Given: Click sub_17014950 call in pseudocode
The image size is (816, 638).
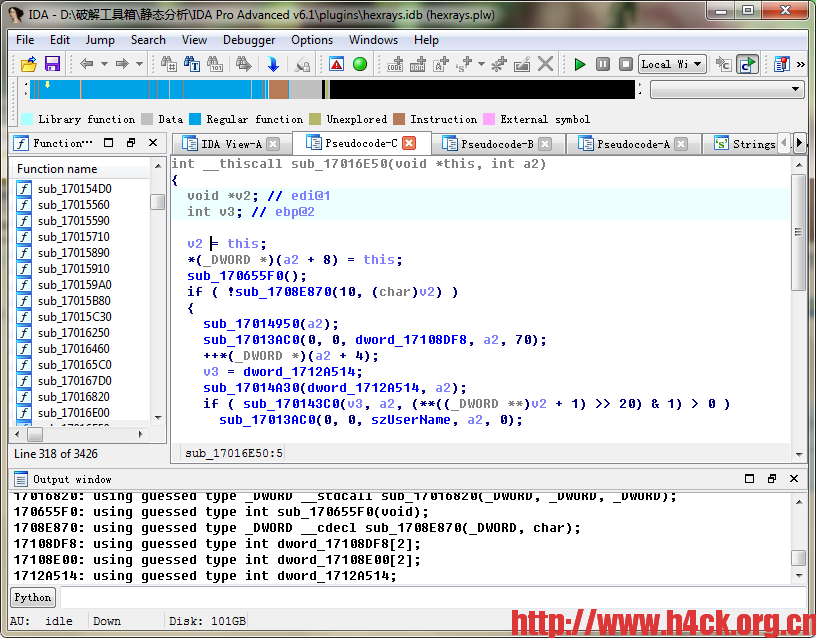Looking at the screenshot, I should 252,324.
